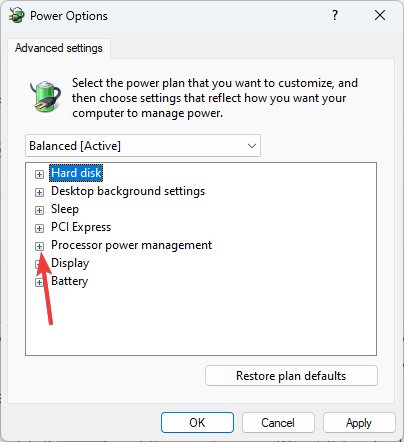Close the Power Options dialog

[x=380, y=15]
